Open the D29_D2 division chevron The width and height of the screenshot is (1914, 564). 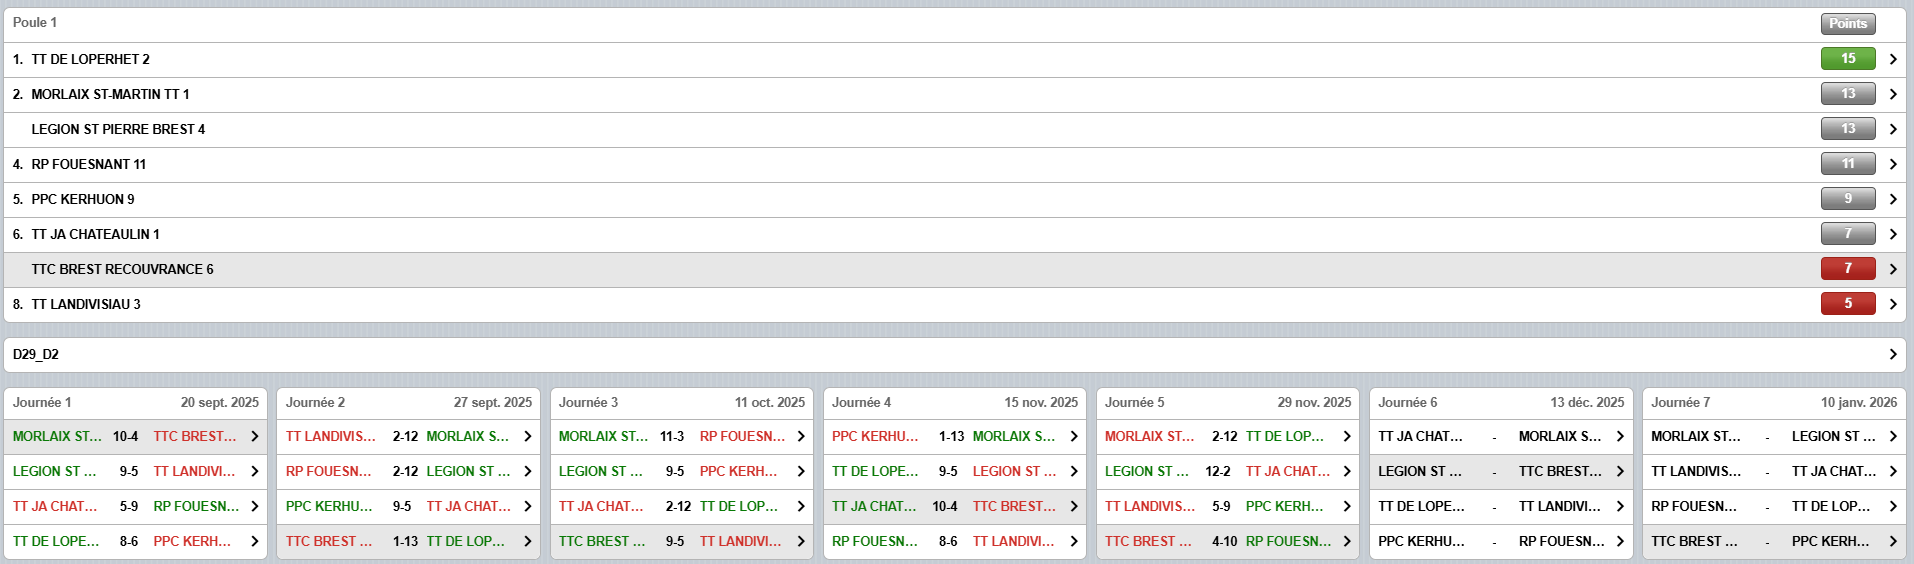pyautogui.click(x=1893, y=354)
